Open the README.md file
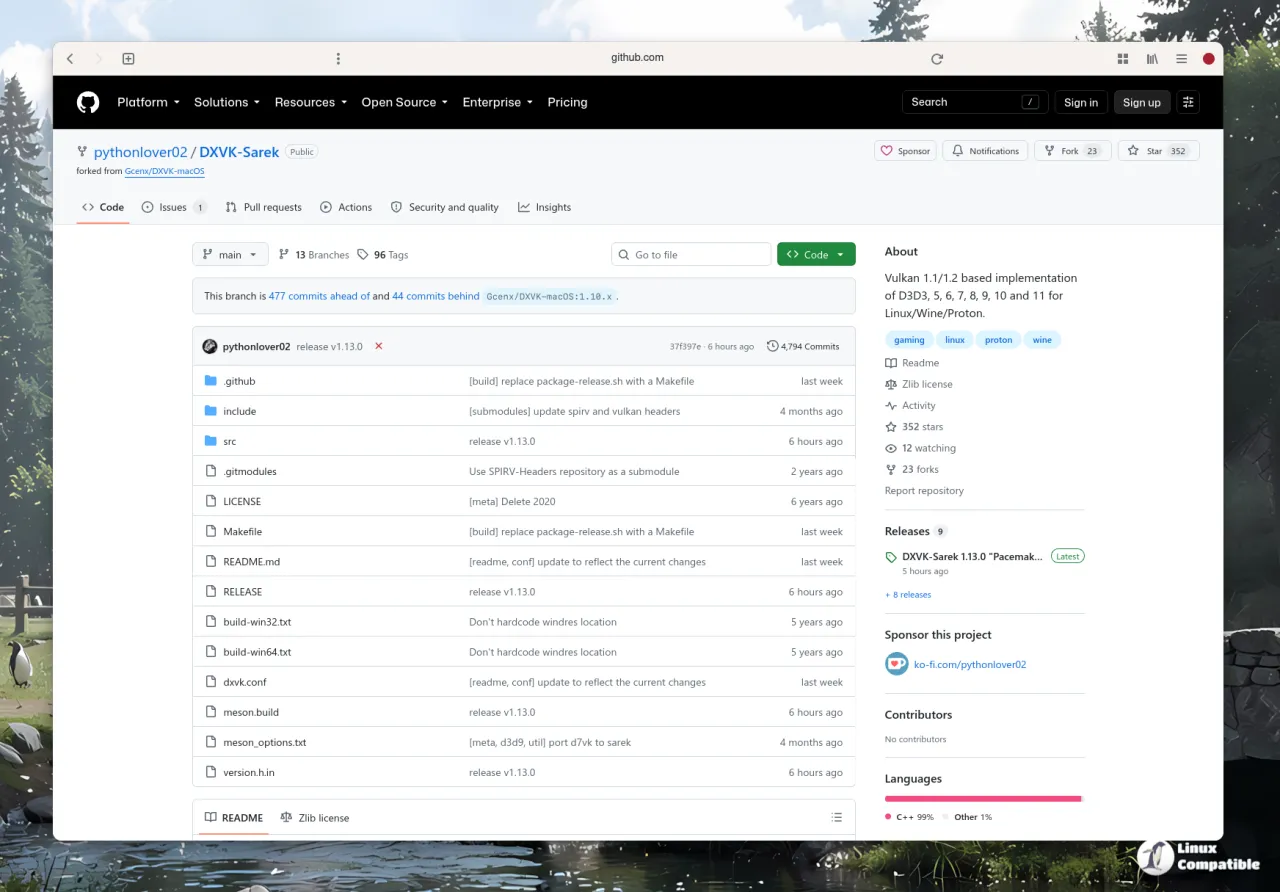 click(x=252, y=562)
